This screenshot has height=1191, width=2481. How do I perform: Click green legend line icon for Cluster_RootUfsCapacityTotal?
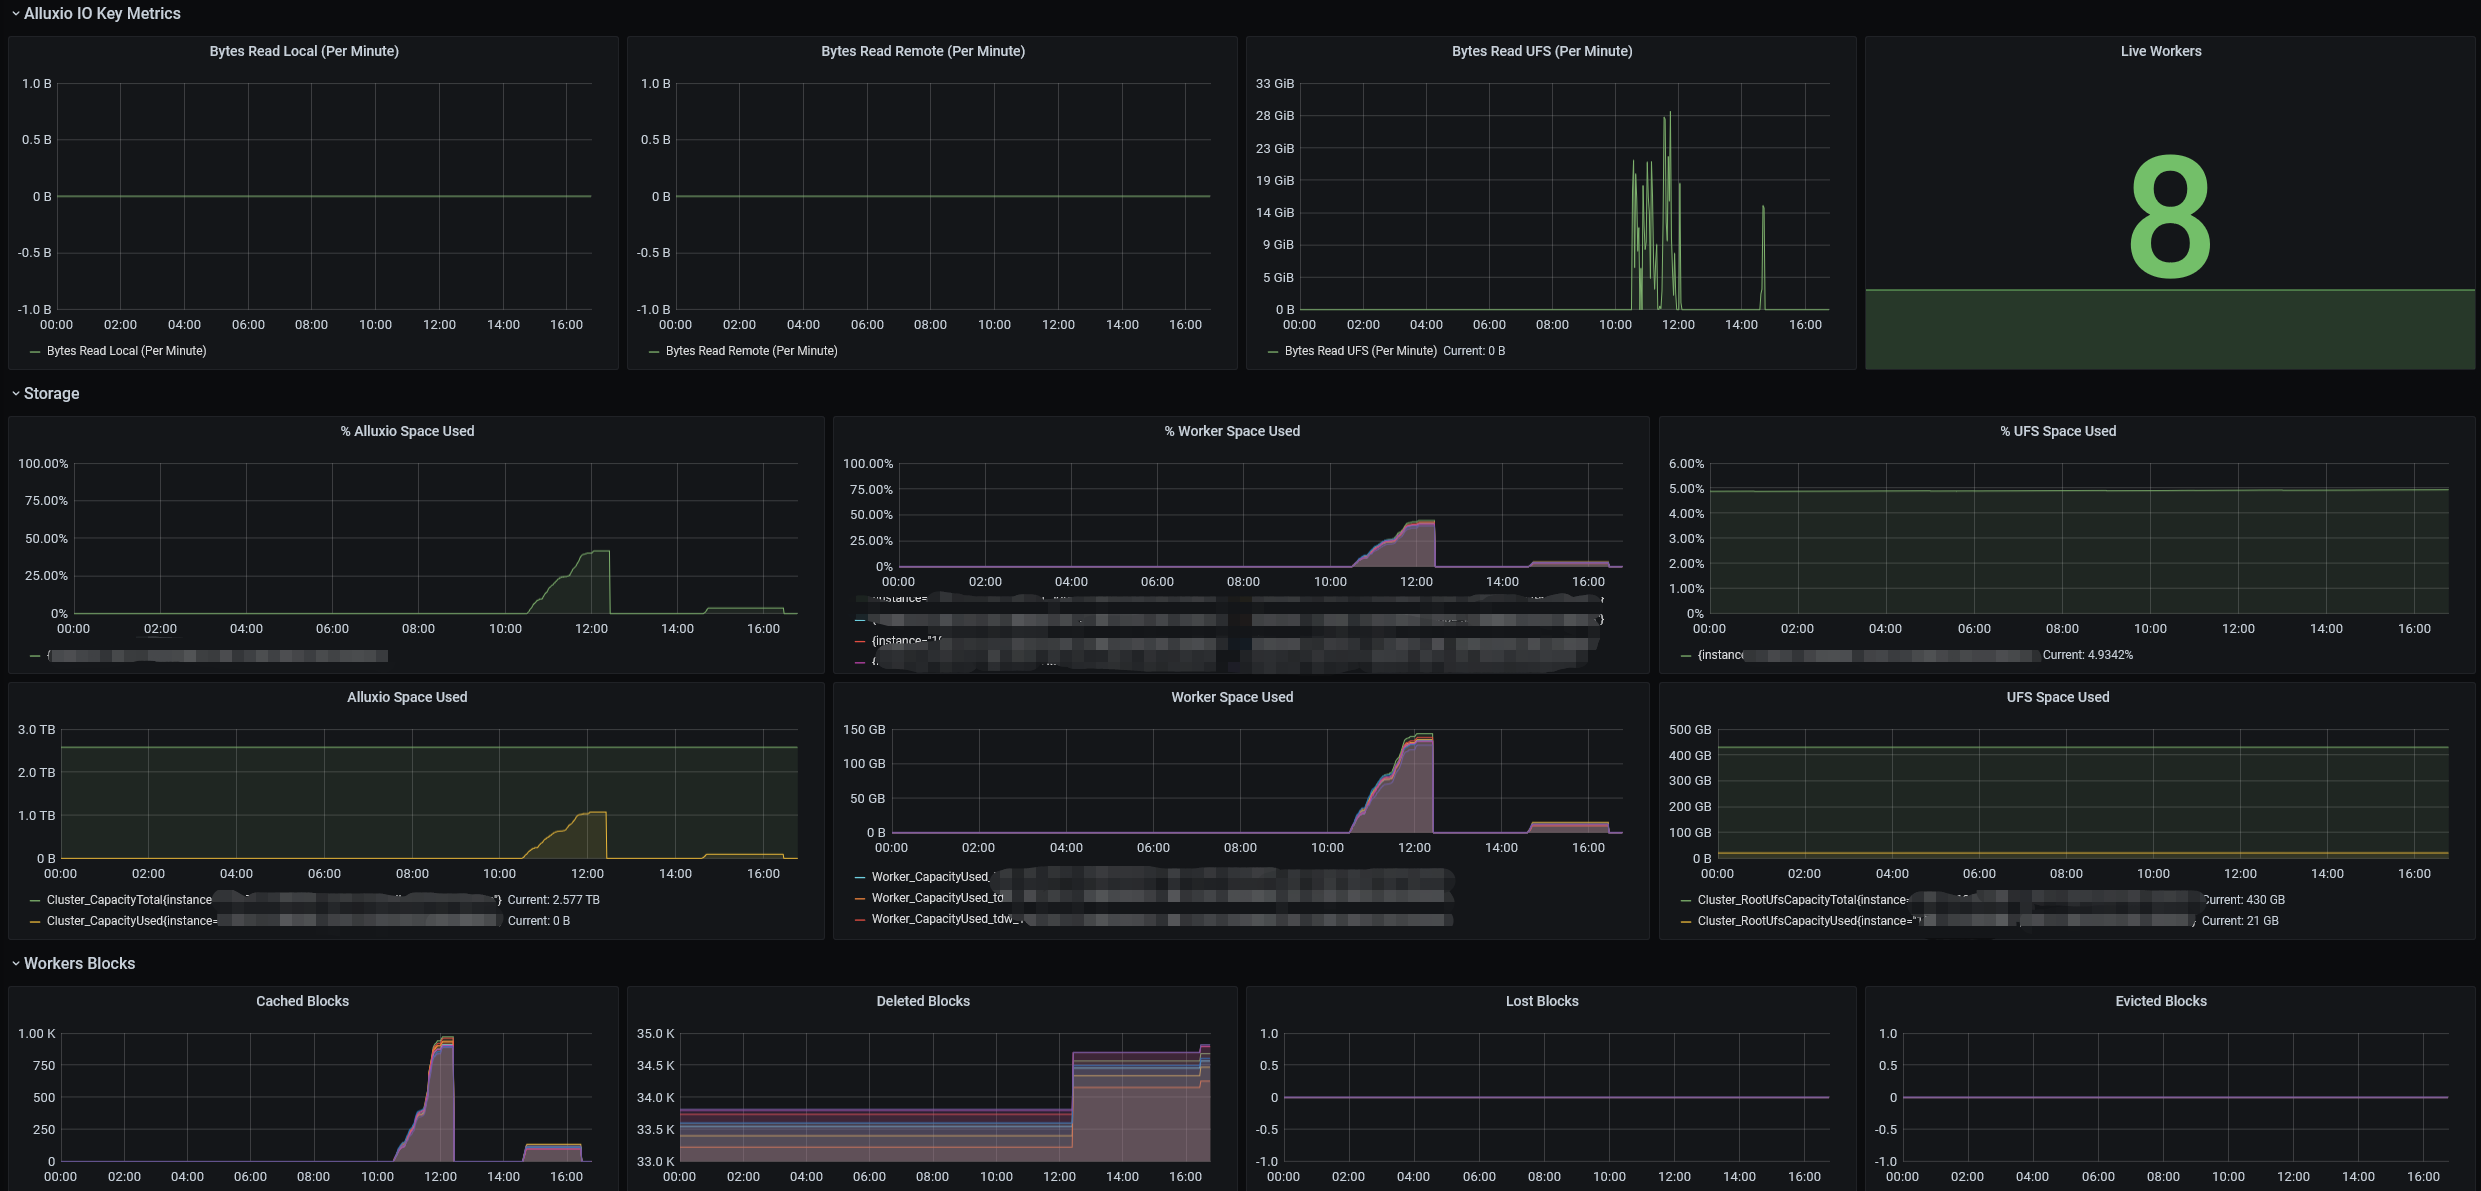(x=1686, y=901)
